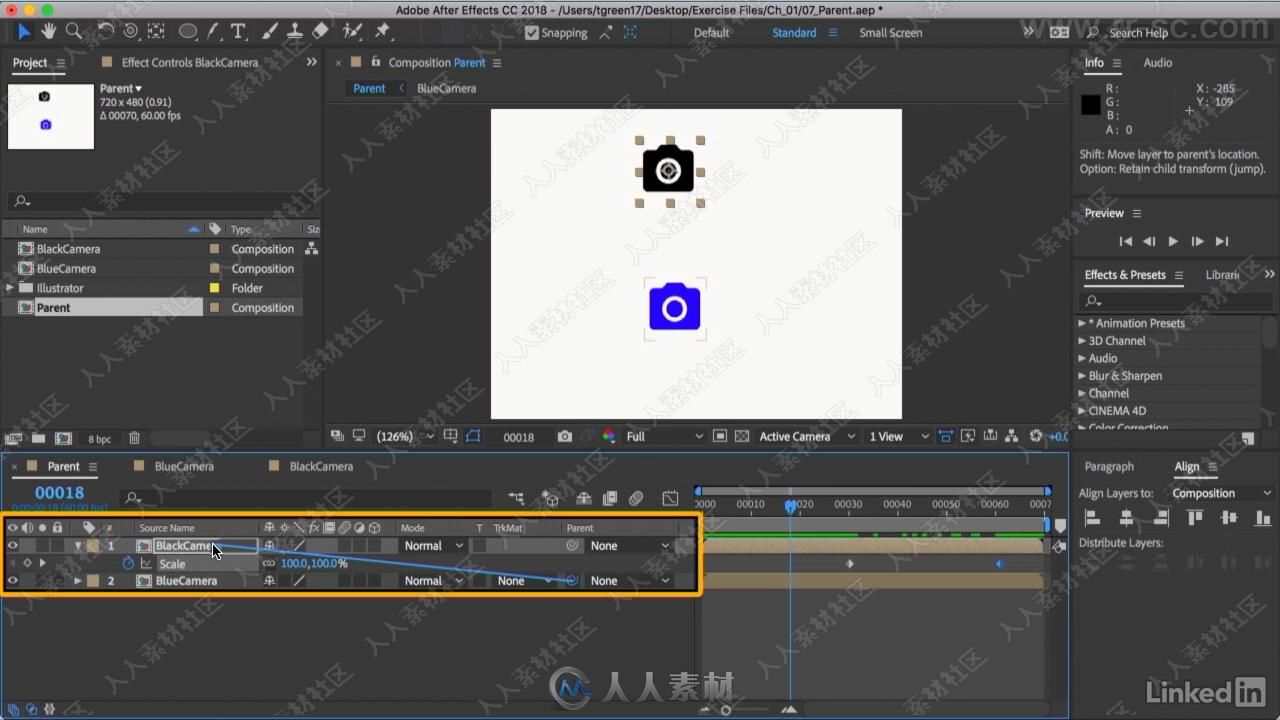
Task: Step to the next frame
Action: tap(1197, 241)
